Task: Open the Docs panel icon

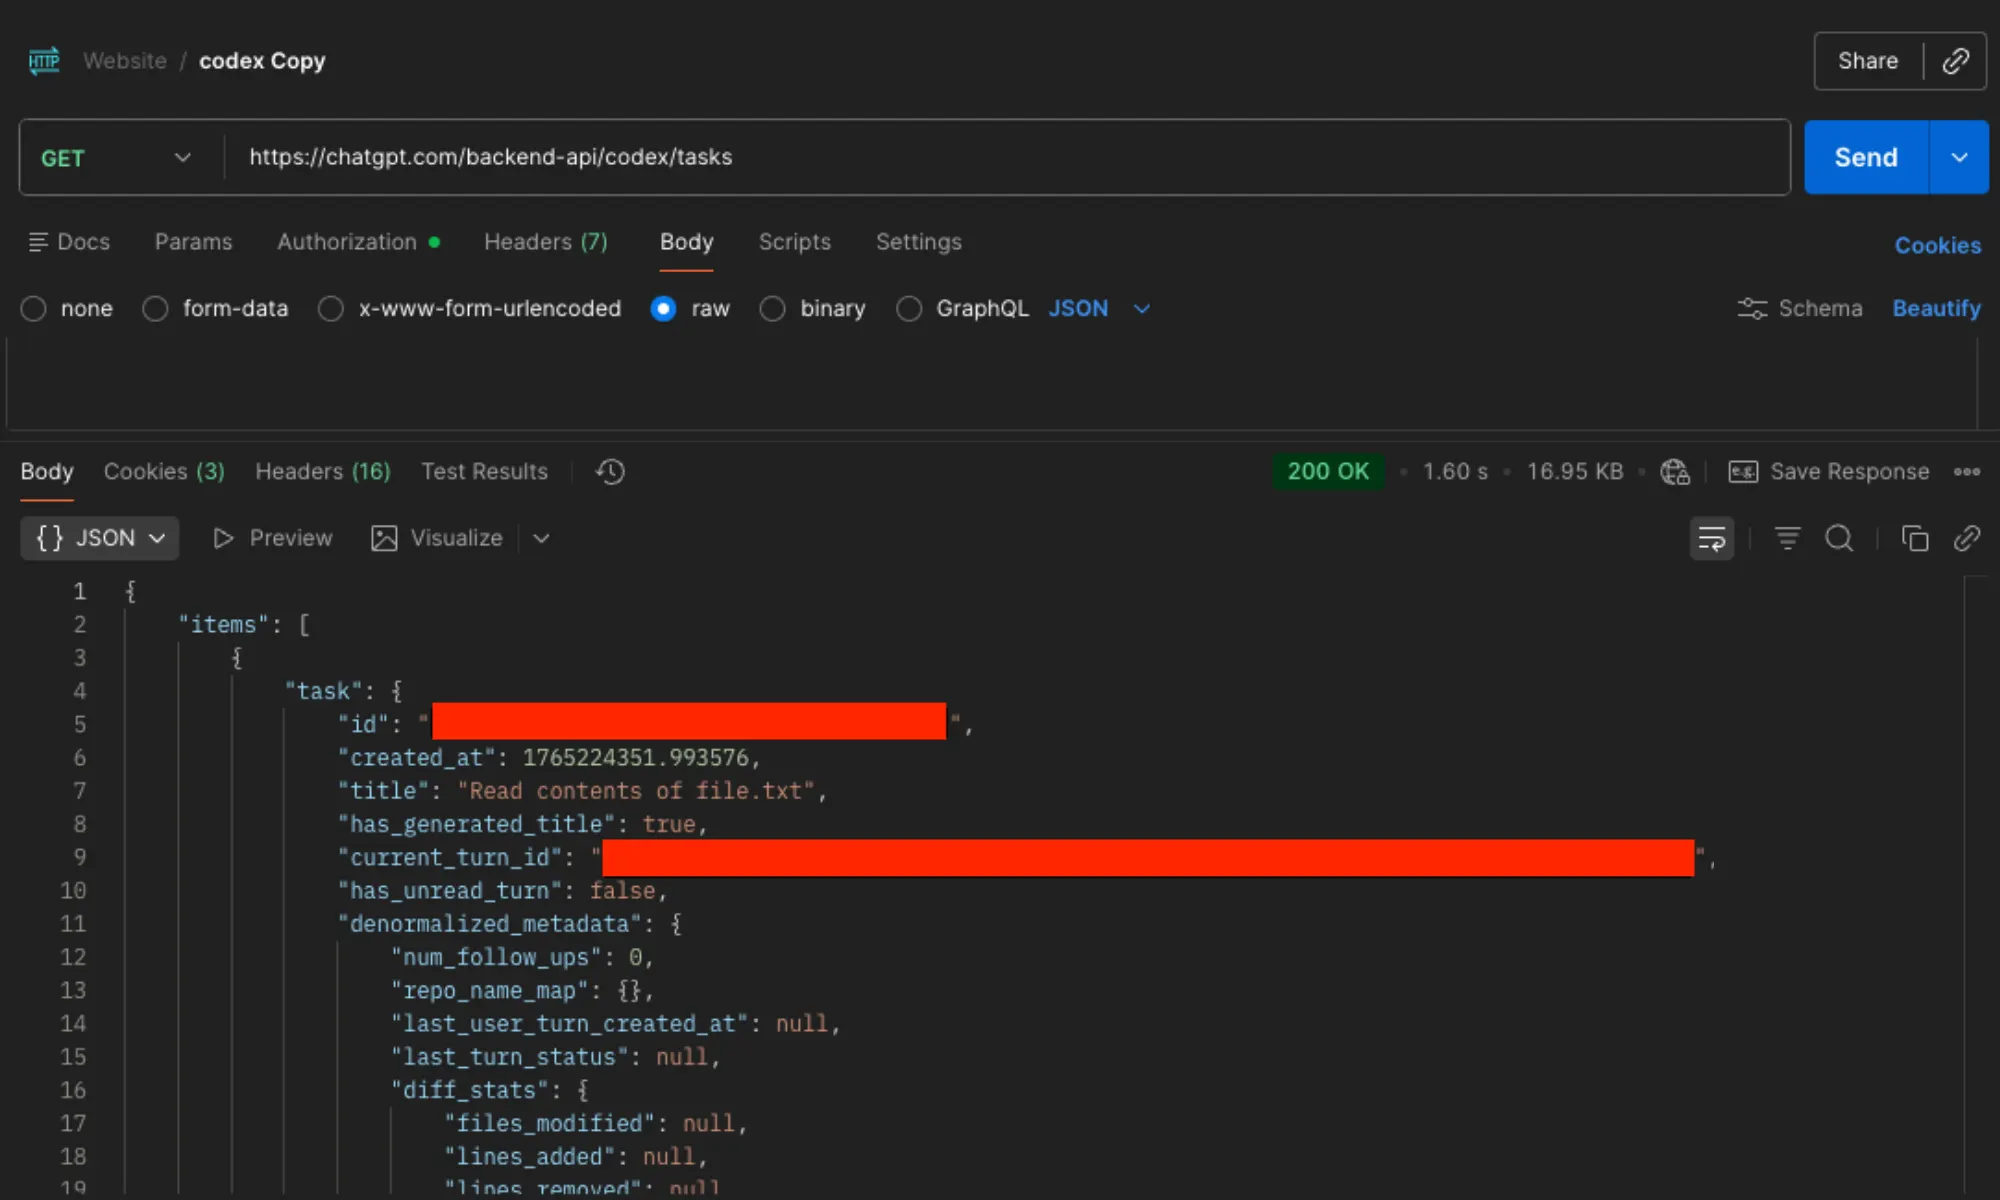Action: point(38,242)
